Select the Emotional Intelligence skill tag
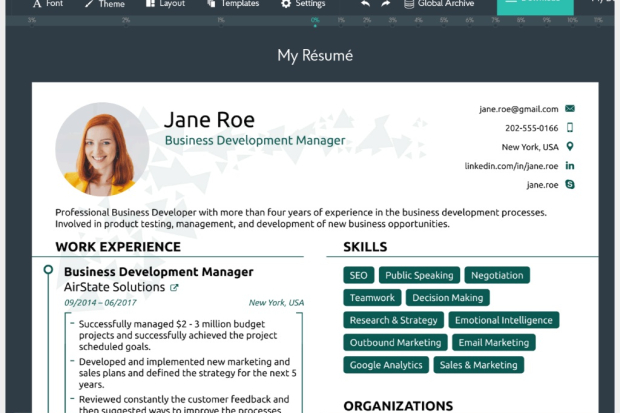 coord(503,320)
